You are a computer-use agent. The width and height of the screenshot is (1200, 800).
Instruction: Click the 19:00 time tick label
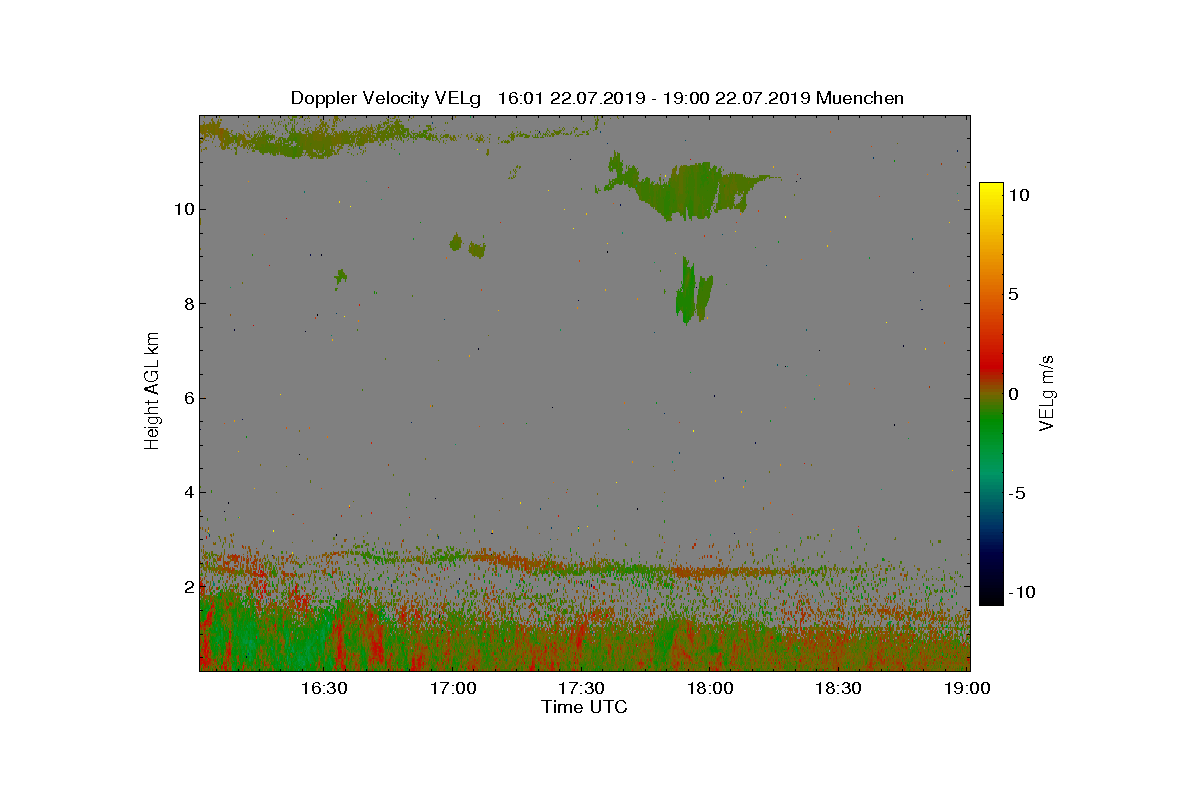(967, 689)
